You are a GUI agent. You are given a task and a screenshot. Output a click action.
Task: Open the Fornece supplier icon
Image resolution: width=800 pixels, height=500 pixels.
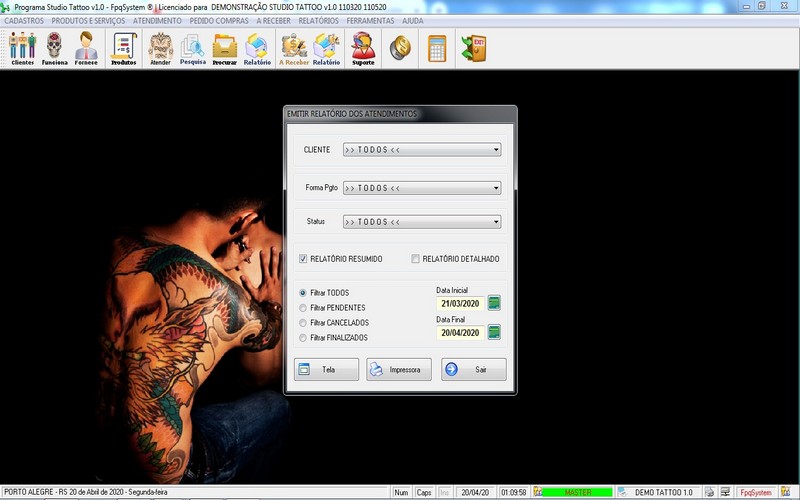pos(86,48)
